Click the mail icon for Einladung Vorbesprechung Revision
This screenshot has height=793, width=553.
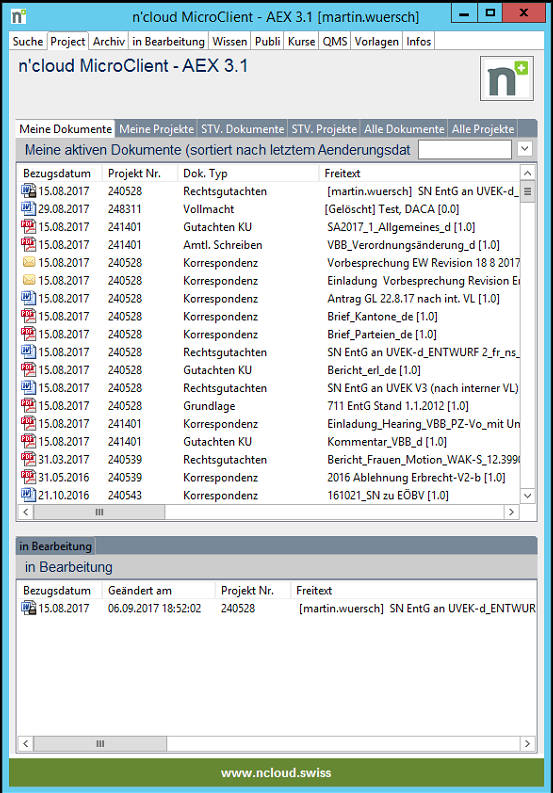pos(29,280)
